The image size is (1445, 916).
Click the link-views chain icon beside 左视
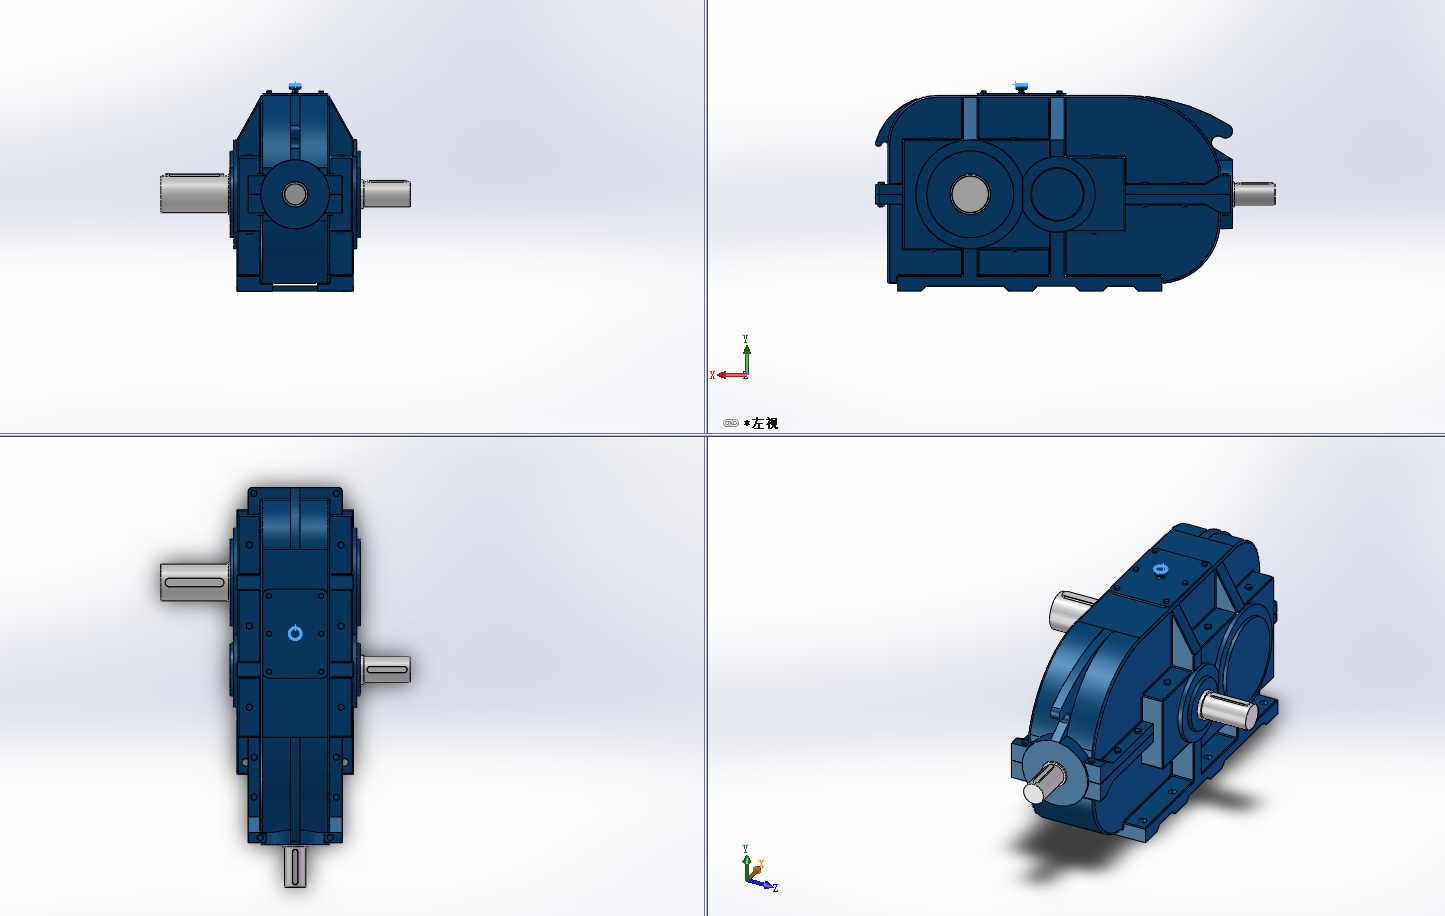(730, 423)
